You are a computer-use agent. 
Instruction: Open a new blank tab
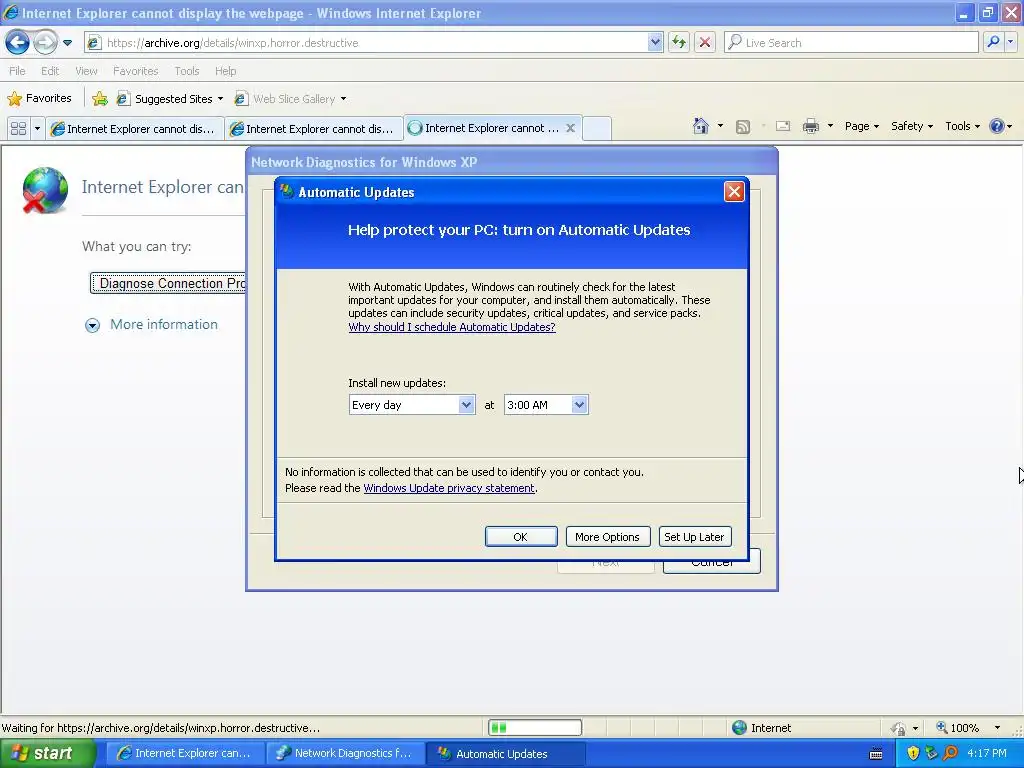596,129
